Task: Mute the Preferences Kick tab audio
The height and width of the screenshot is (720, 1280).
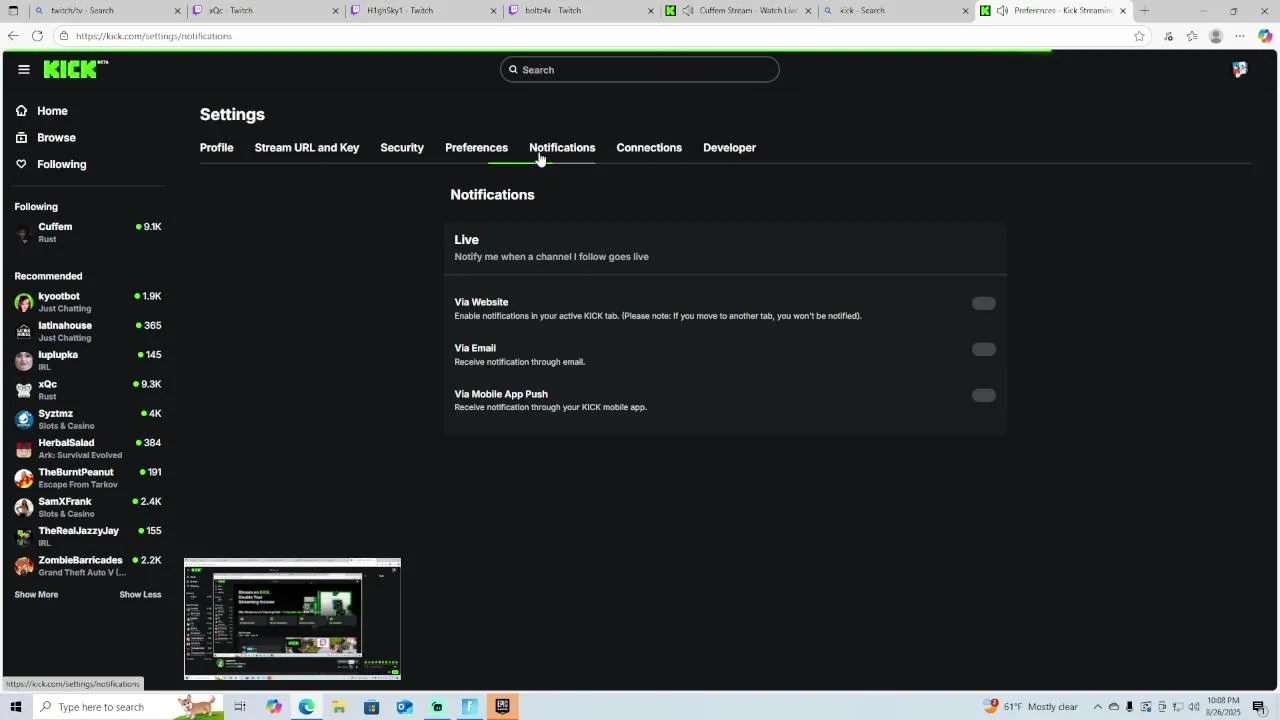Action: 1002,11
